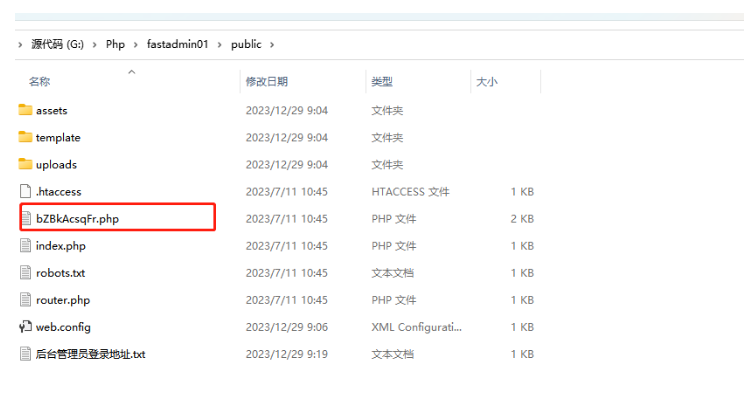This screenshot has width=746, height=420.
Task: Click the XML Configurati... type cell
Action: (416, 327)
